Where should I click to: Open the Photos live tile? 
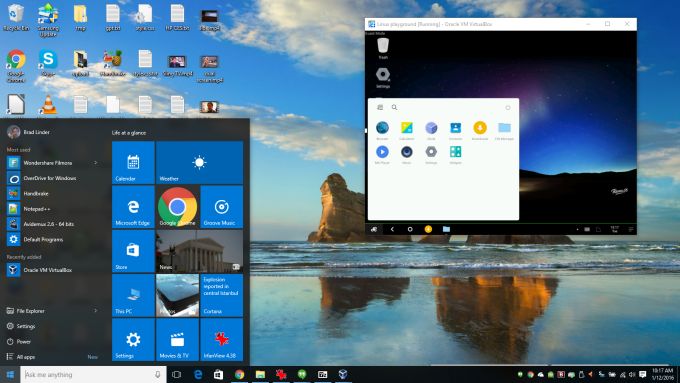177,295
